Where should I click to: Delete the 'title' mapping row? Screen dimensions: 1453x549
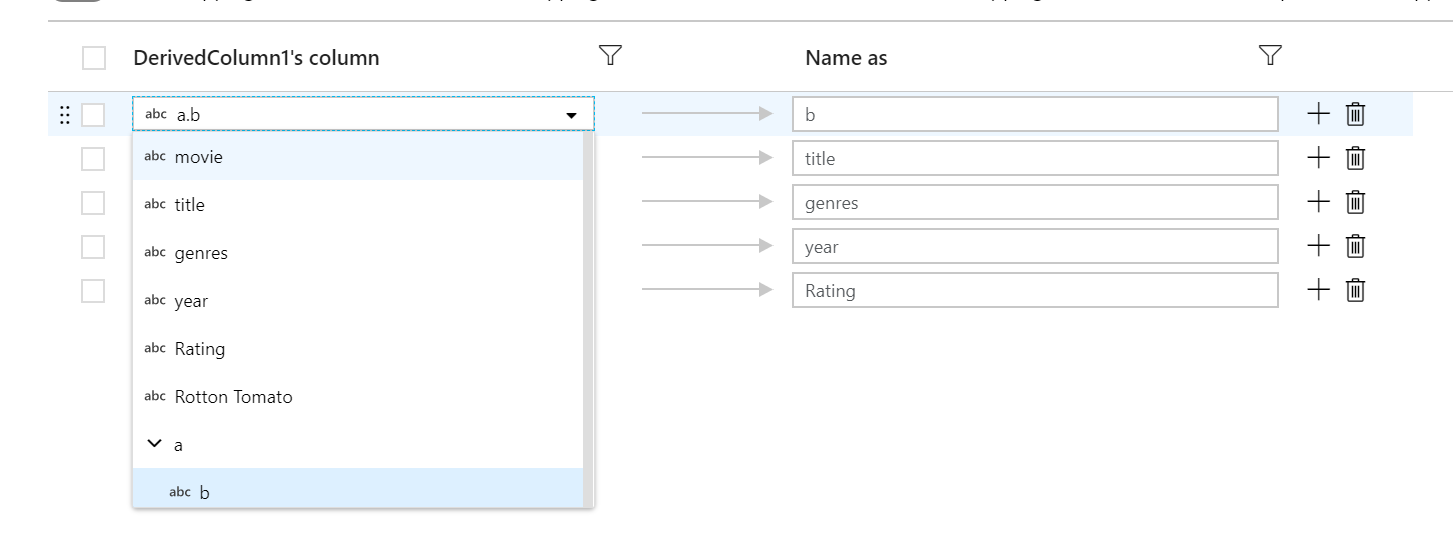coord(1355,158)
